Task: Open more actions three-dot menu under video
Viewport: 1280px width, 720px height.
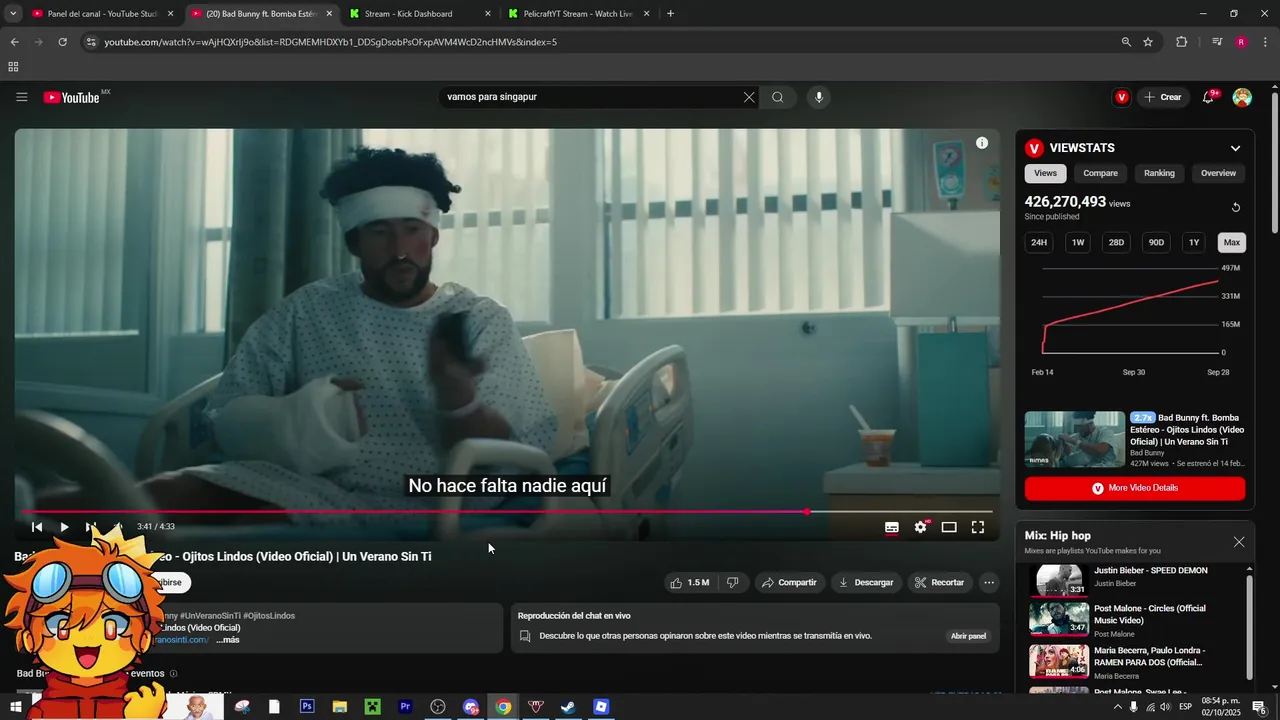Action: pos(989,582)
